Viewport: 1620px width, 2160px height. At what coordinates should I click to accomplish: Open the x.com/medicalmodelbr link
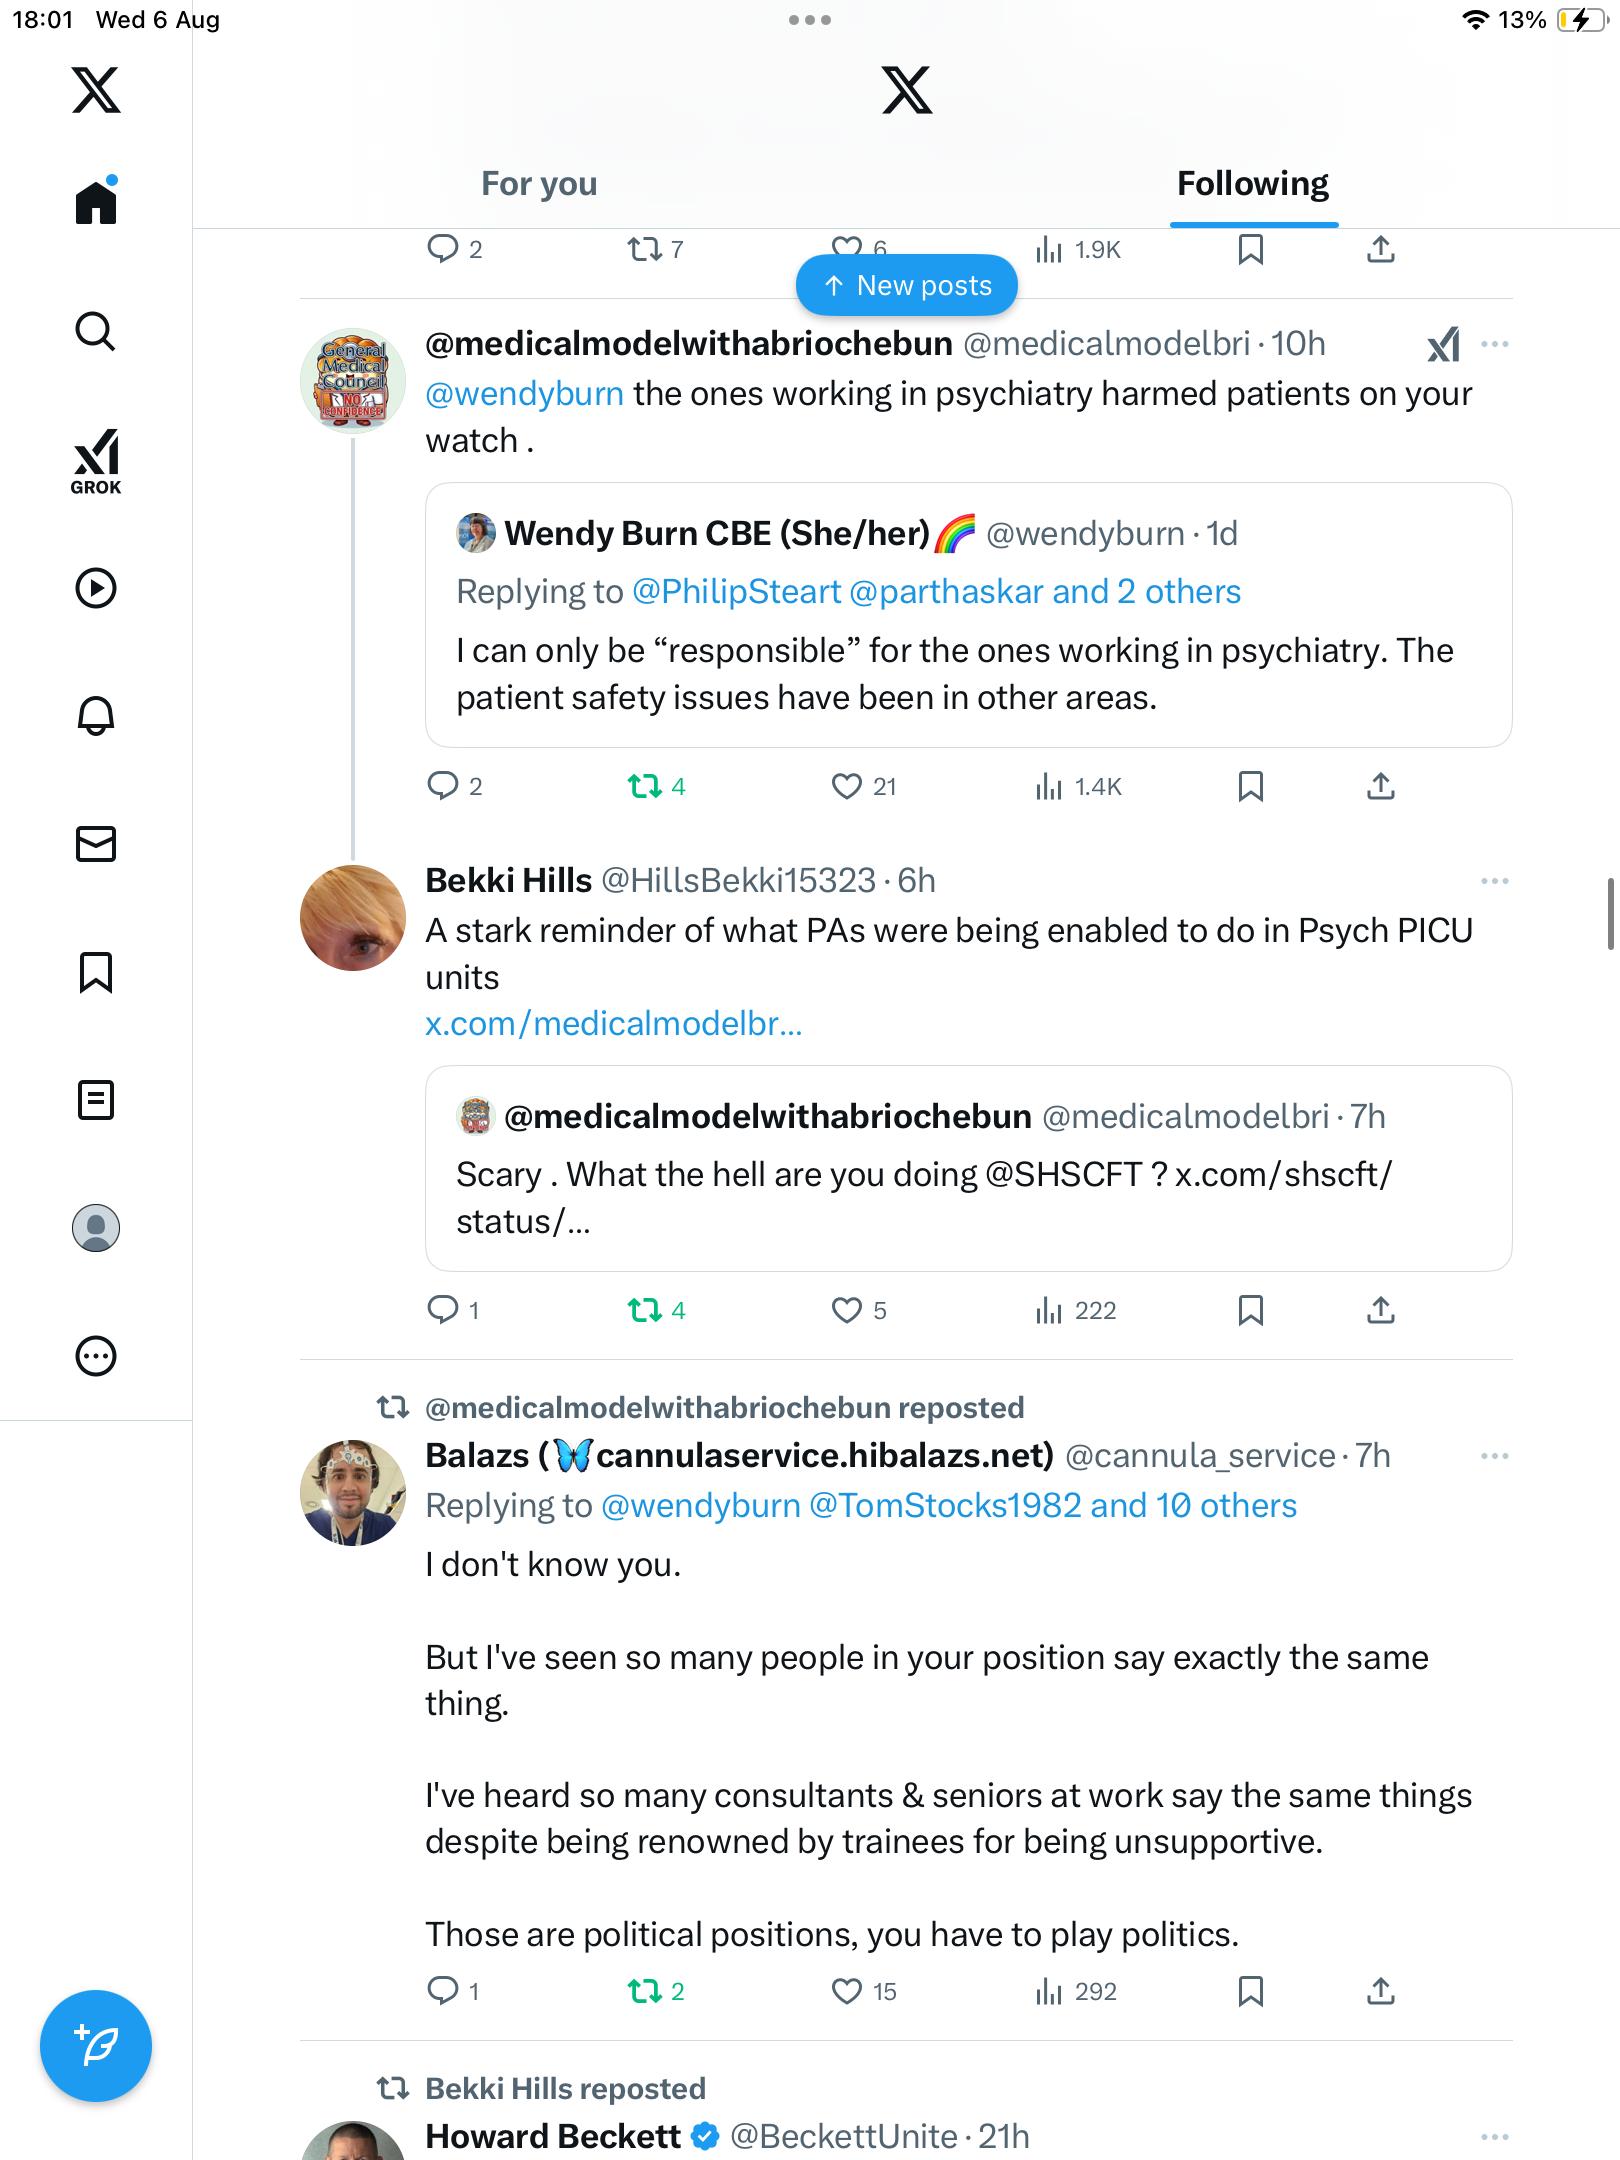click(613, 1024)
